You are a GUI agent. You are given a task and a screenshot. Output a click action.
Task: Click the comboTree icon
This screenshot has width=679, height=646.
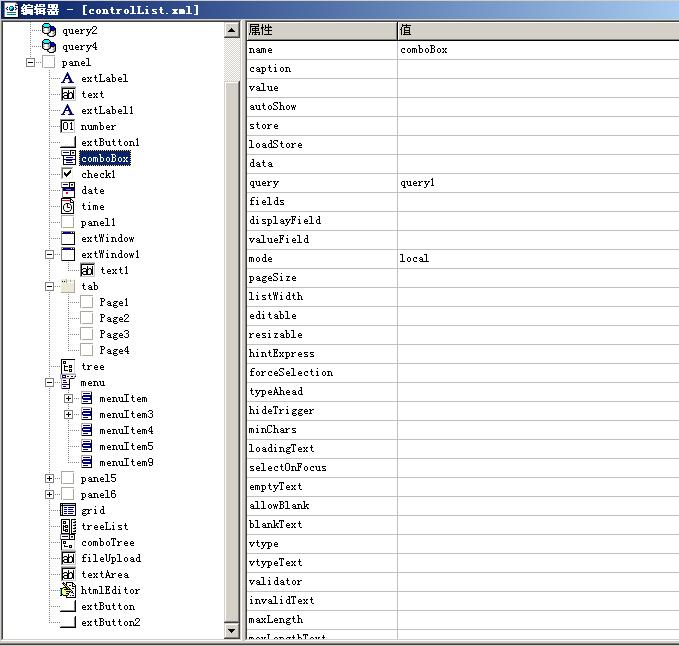pos(68,542)
